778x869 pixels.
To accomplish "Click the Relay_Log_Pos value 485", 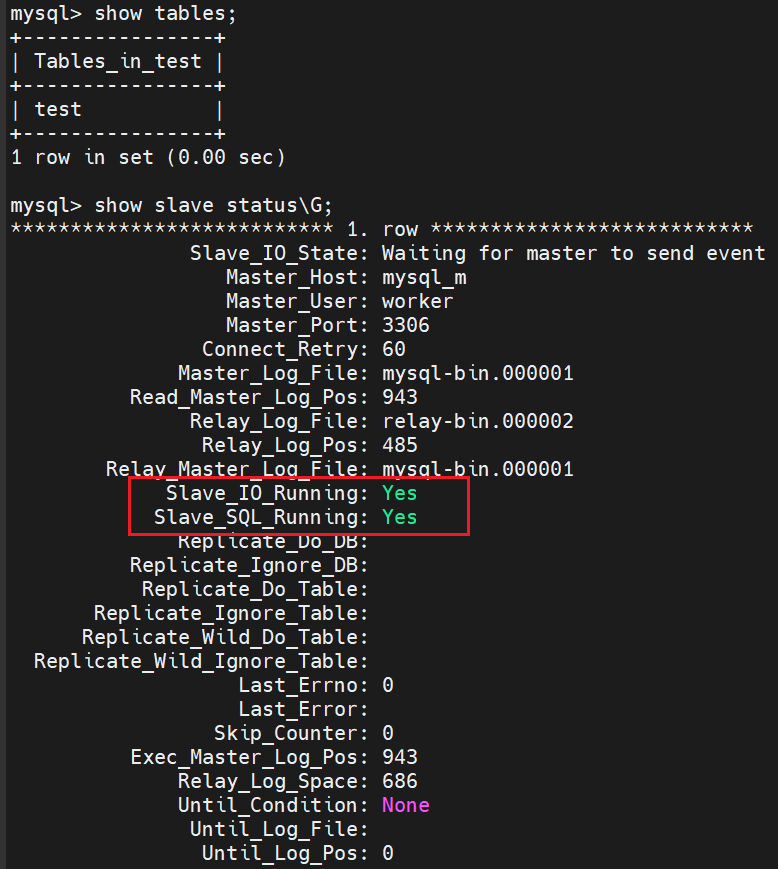I will point(400,445).
